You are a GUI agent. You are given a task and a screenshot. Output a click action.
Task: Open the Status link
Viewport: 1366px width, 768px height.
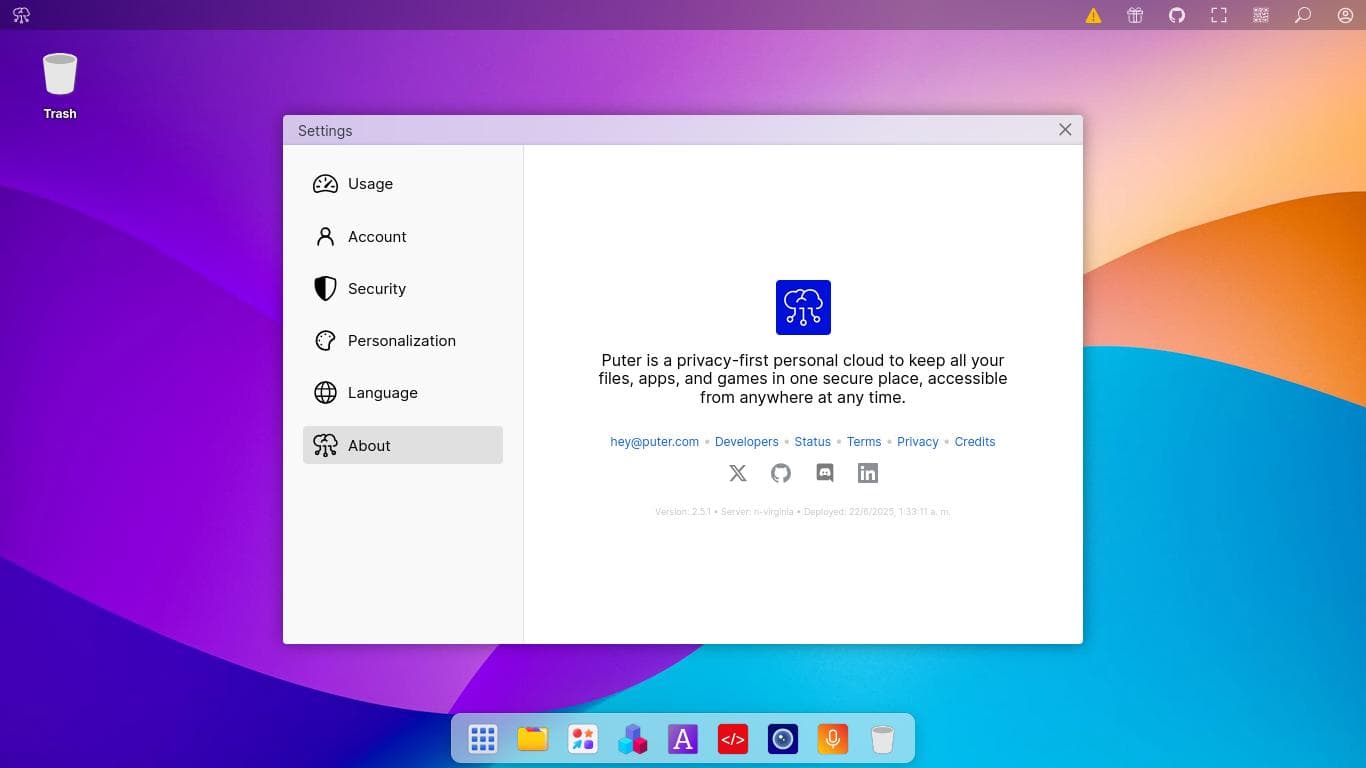pos(813,441)
